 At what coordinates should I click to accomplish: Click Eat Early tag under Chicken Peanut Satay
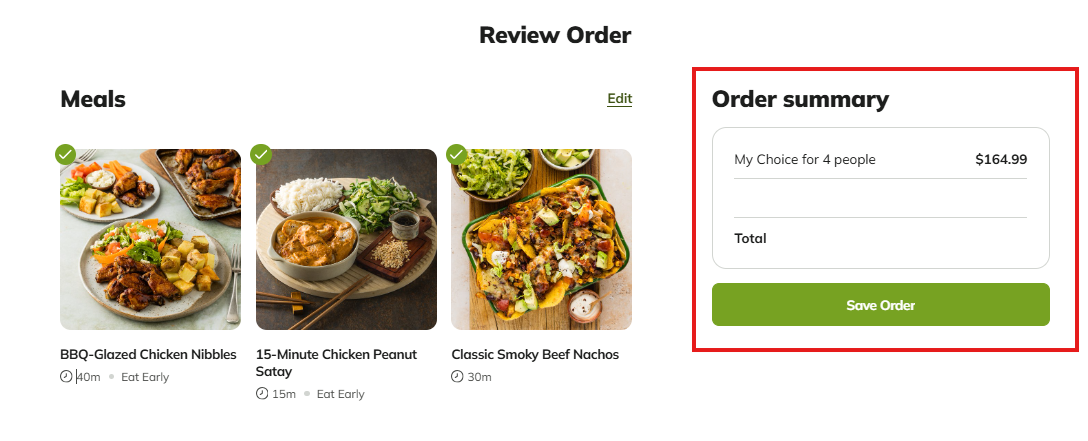point(340,394)
